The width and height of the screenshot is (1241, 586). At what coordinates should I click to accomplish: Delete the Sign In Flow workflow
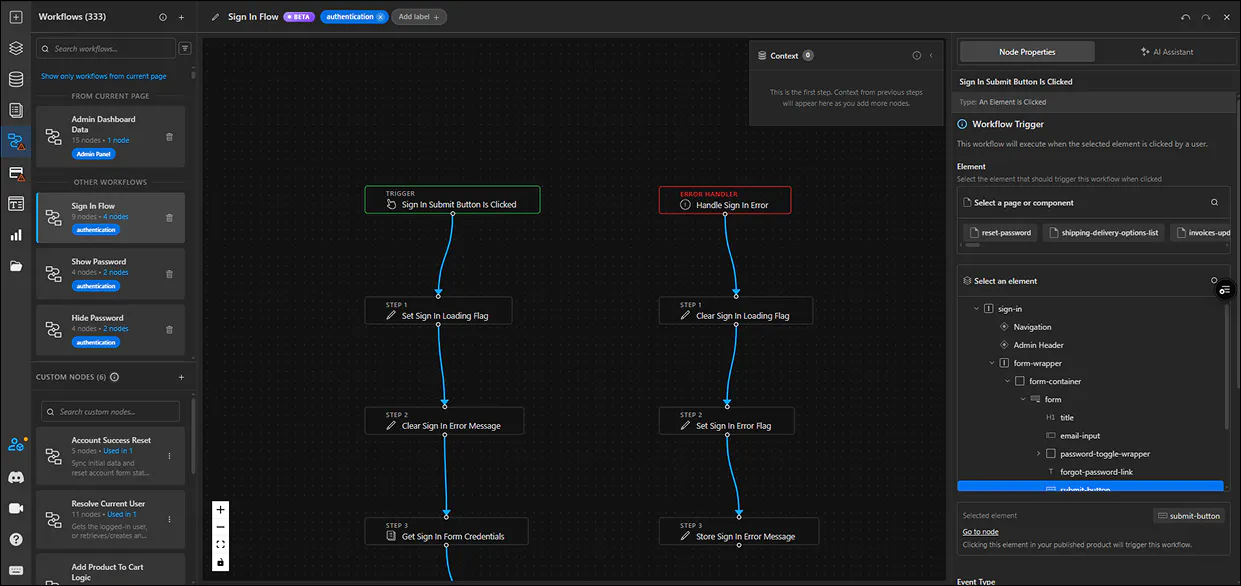click(169, 217)
